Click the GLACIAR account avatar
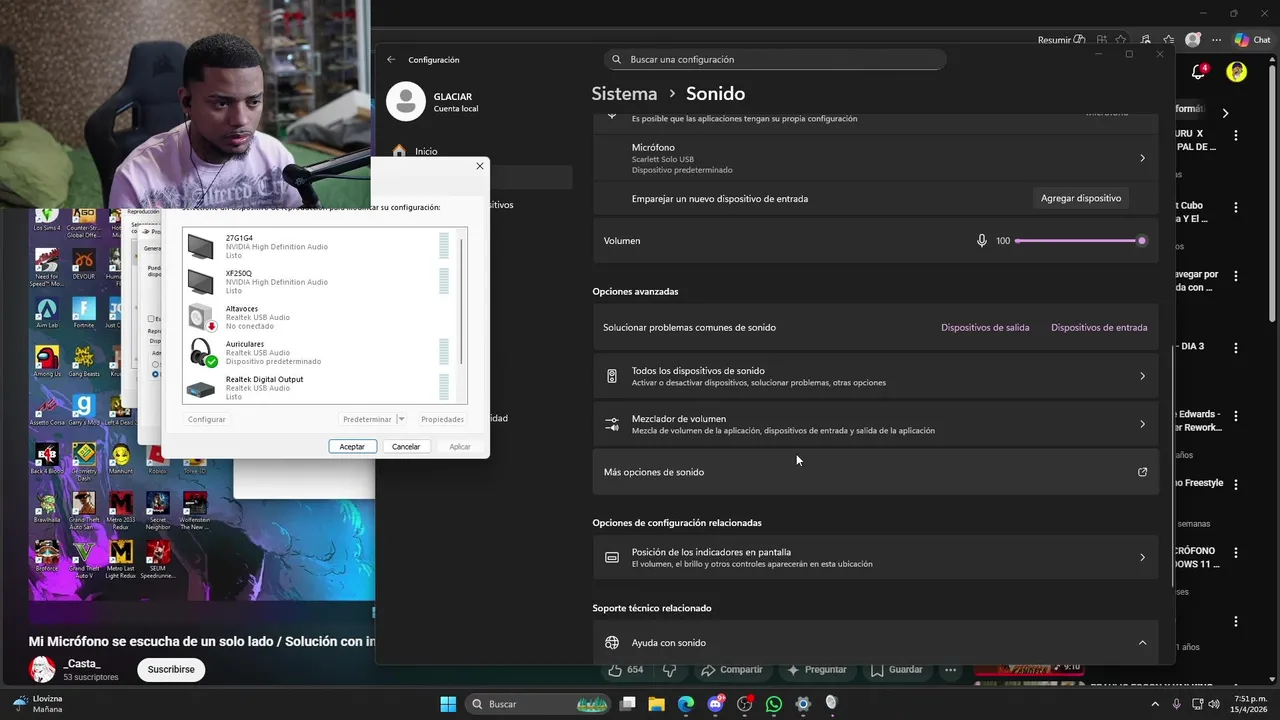 tap(405, 102)
